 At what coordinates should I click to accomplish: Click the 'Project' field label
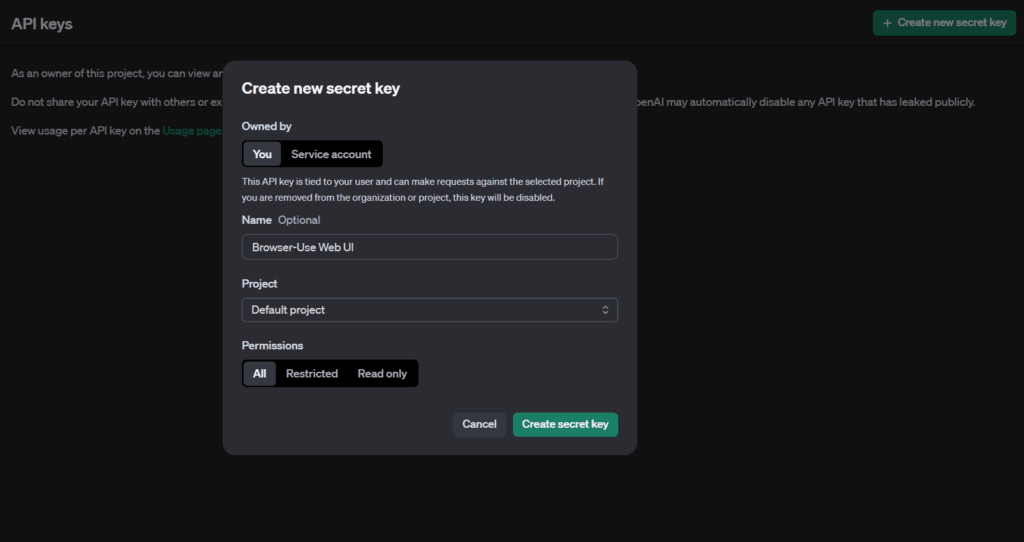click(x=260, y=283)
